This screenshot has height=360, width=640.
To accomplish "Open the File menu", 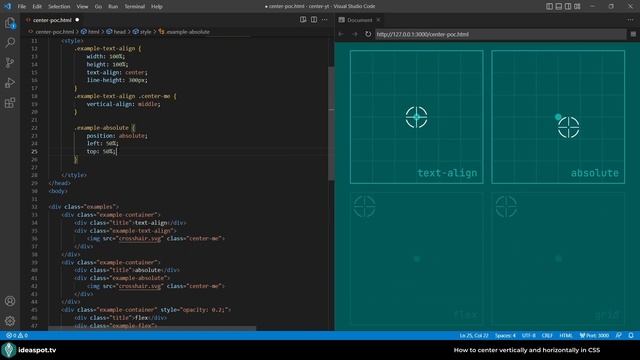I will point(22,7).
